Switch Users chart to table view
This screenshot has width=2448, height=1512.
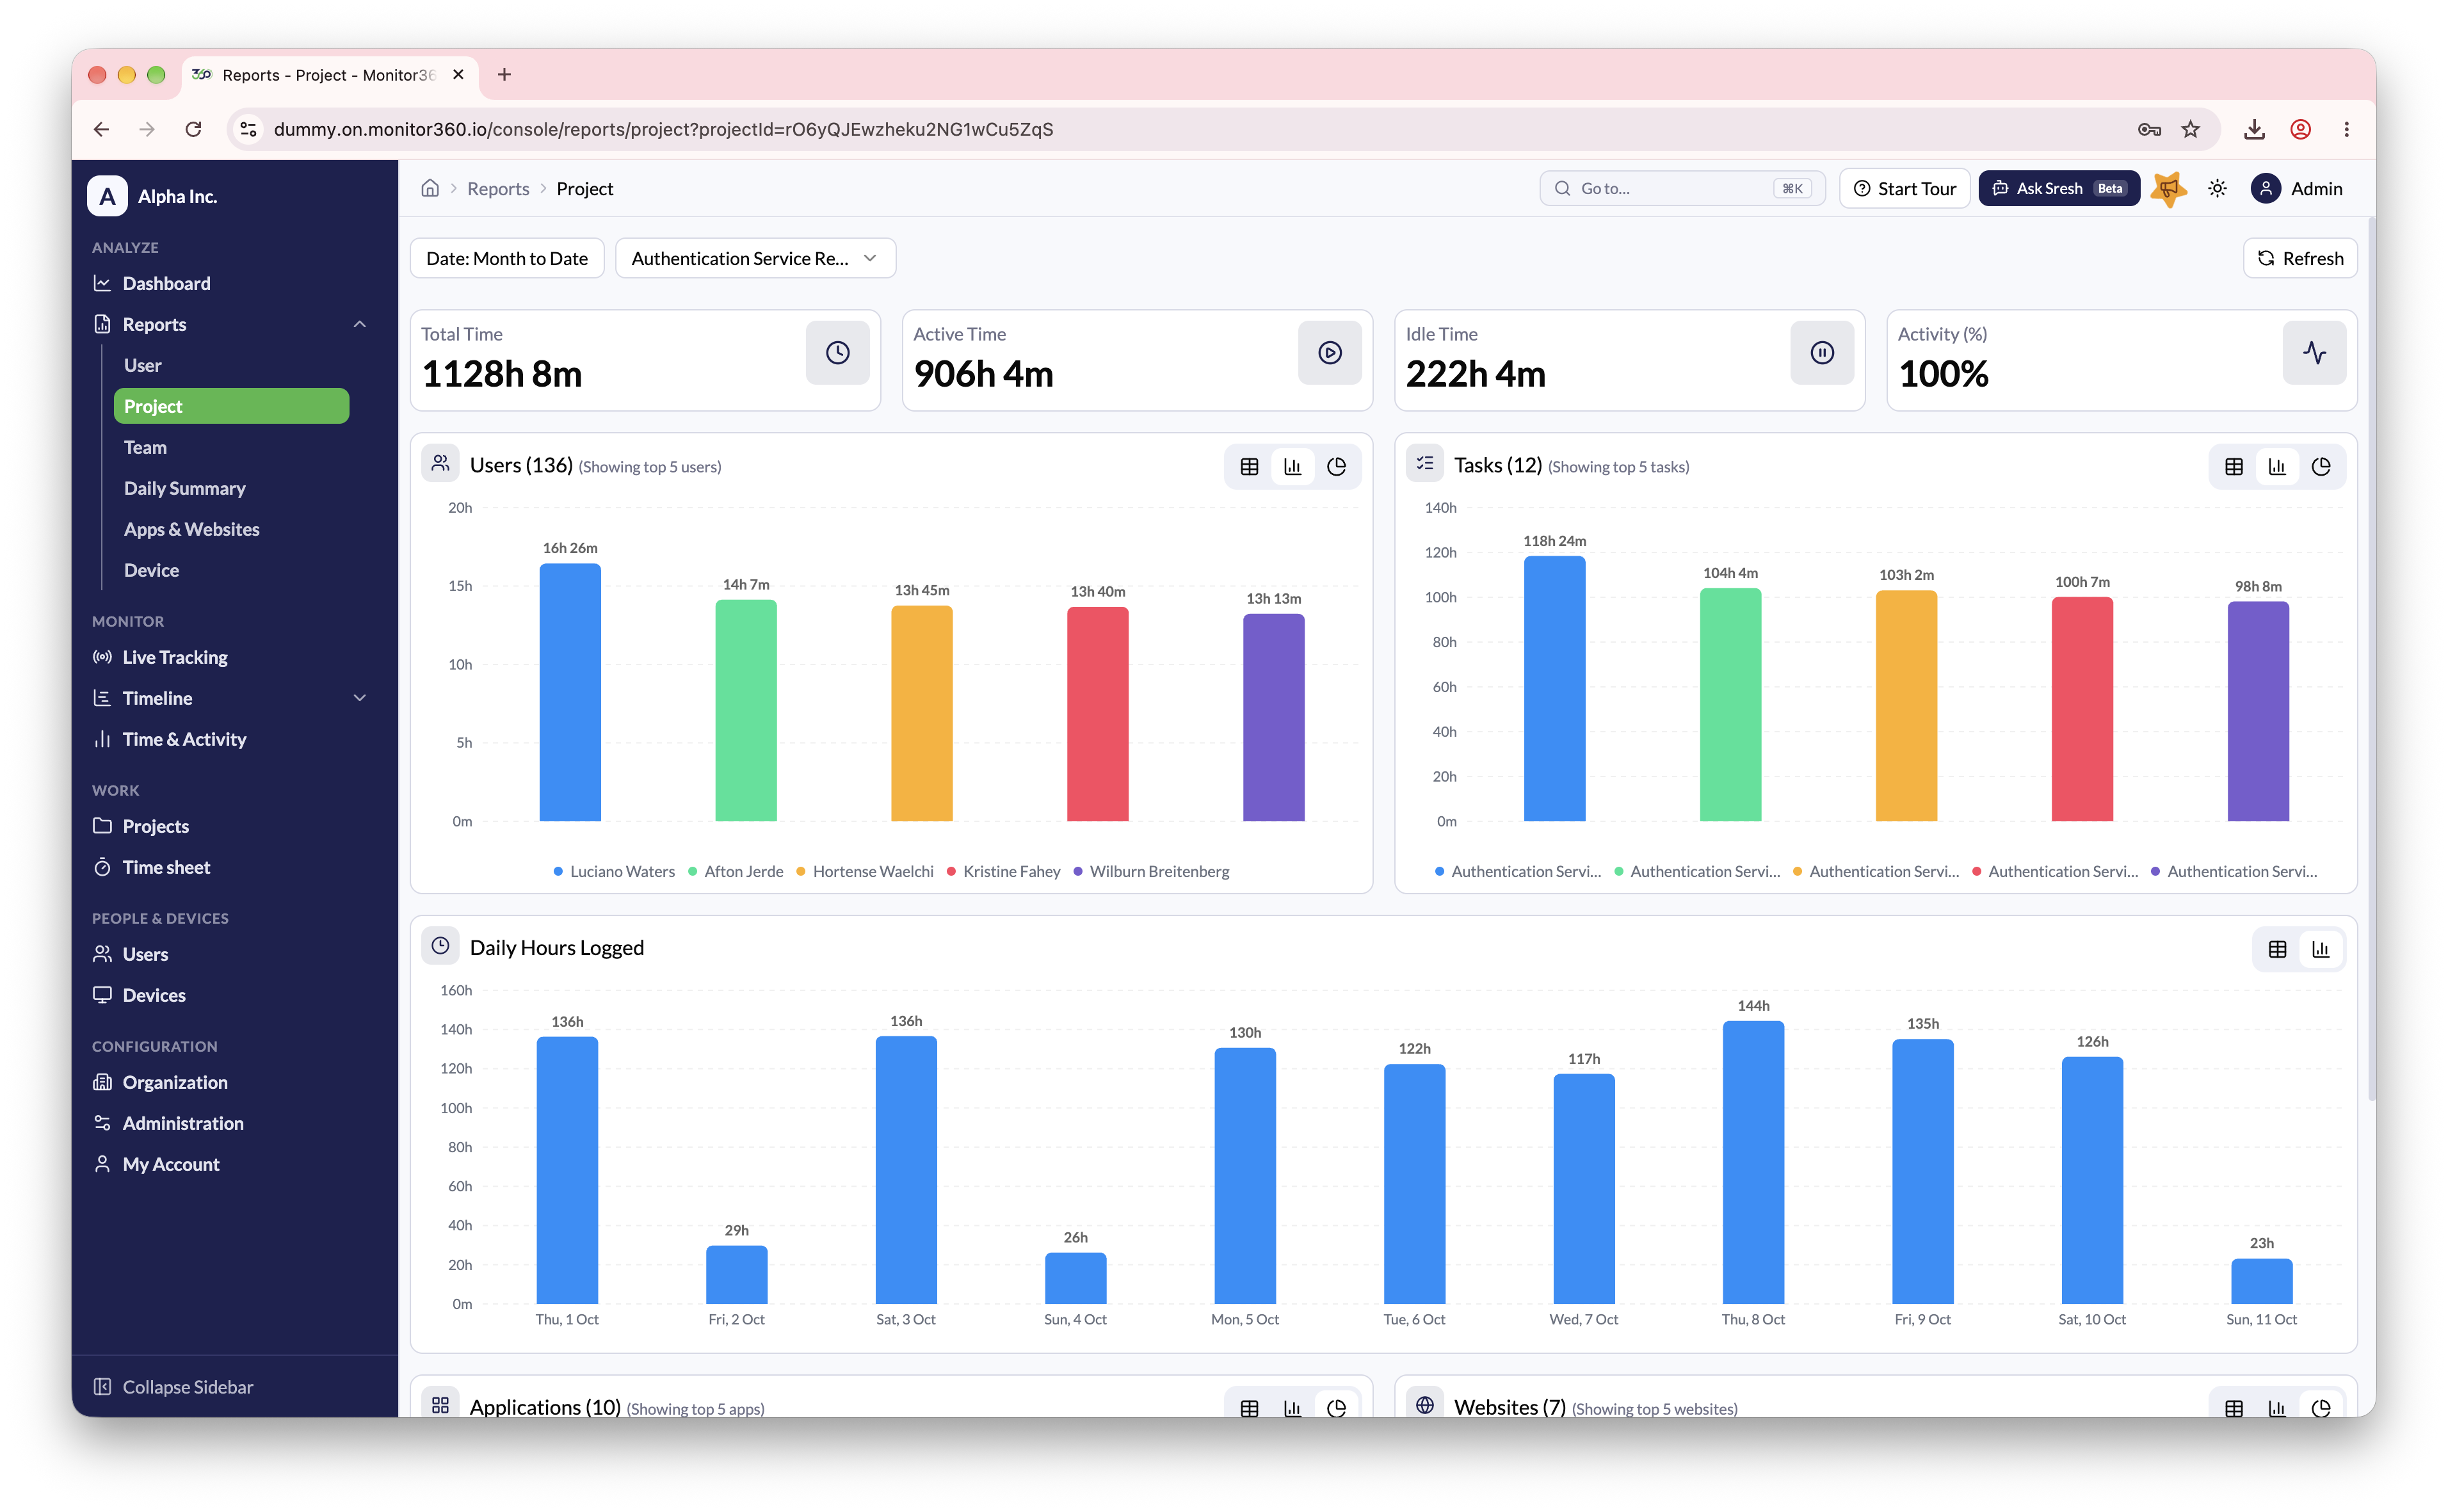point(1249,466)
